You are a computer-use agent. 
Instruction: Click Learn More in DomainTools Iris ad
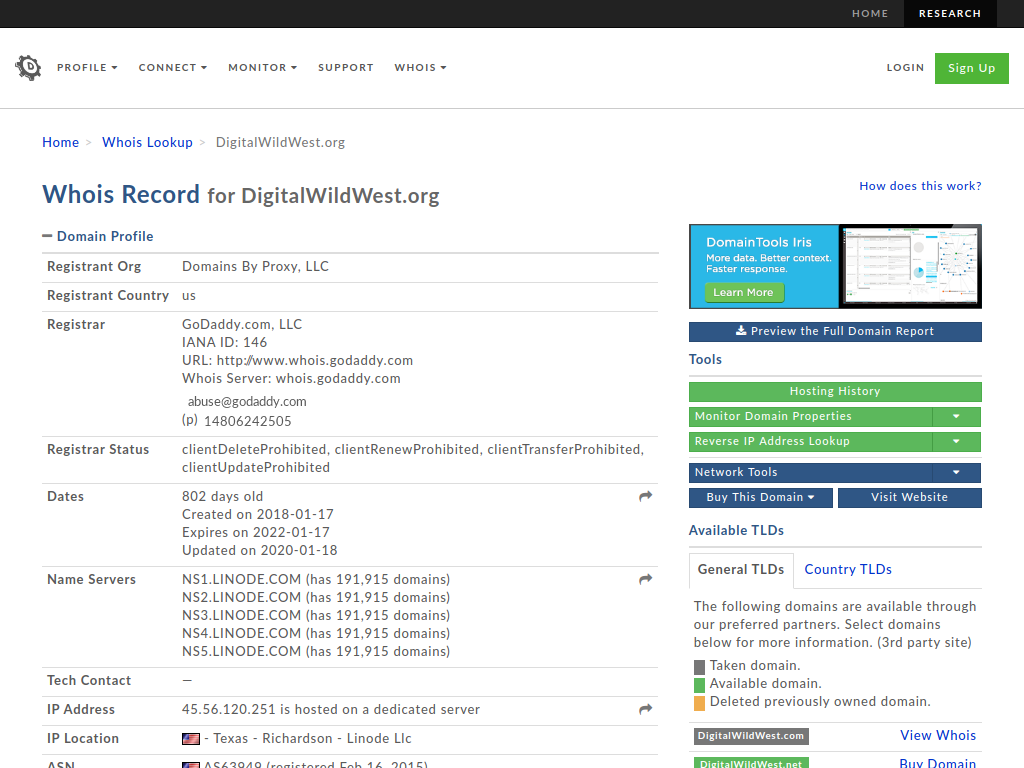(743, 293)
